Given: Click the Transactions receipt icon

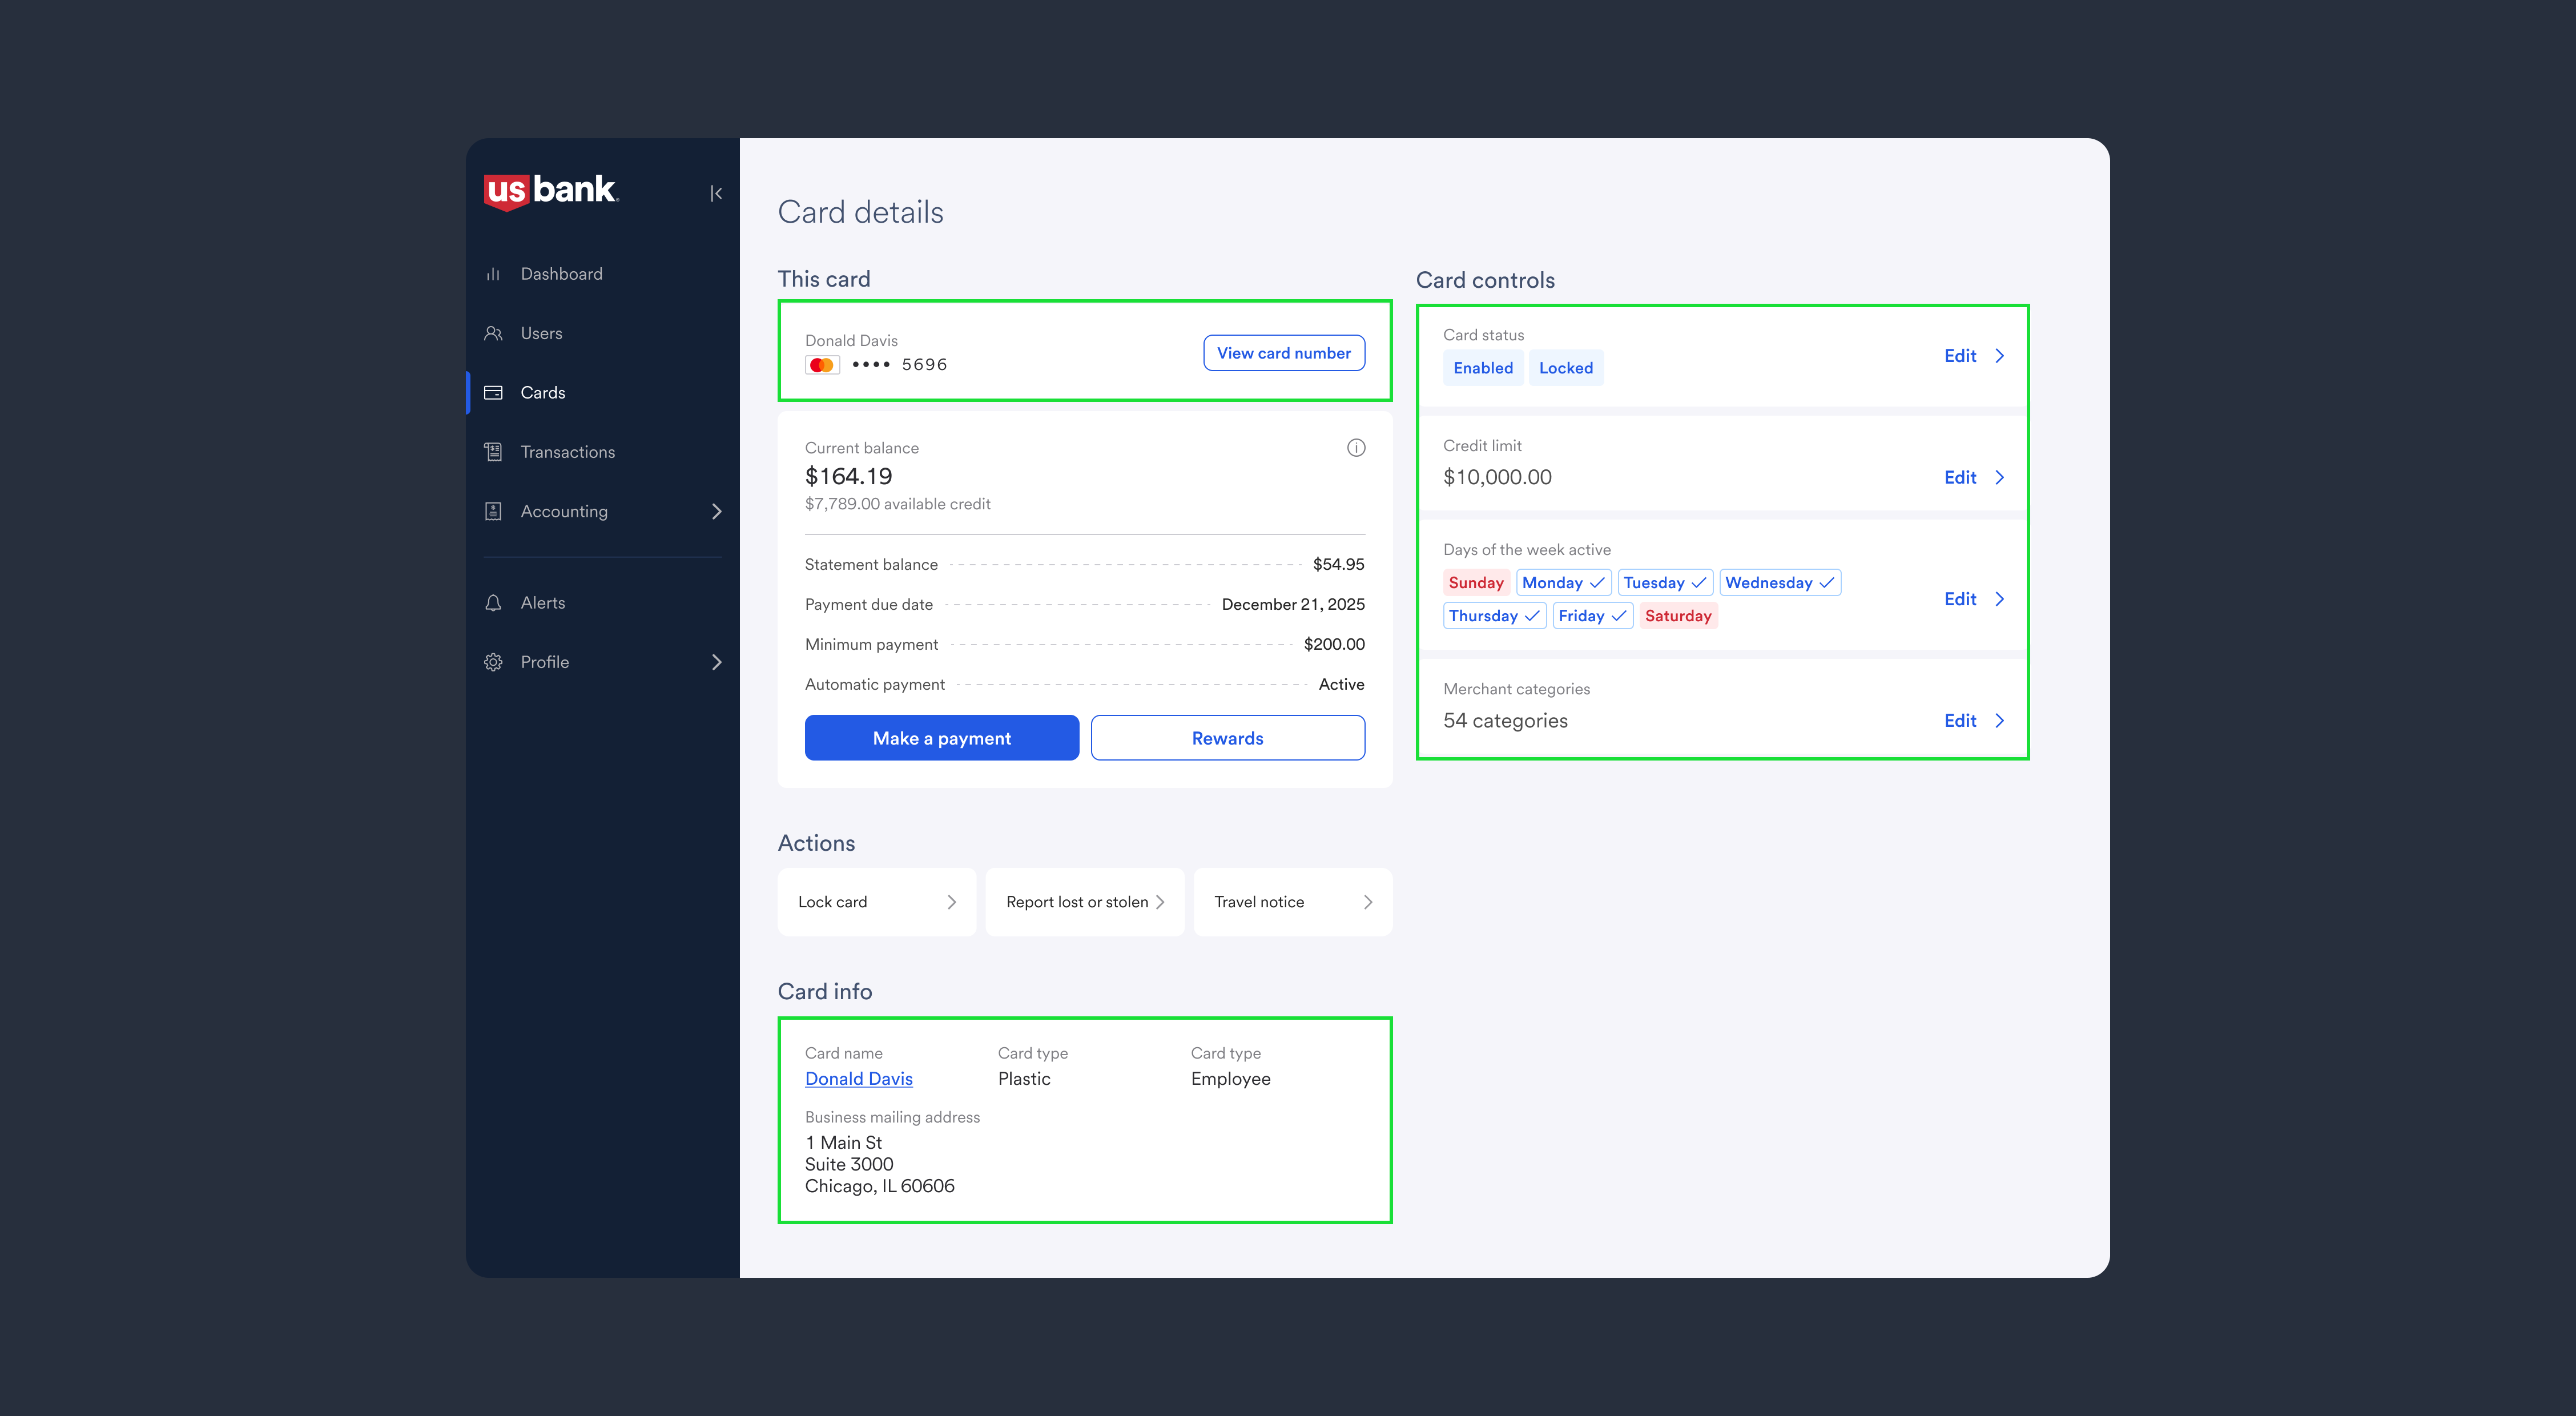Looking at the screenshot, I should (x=493, y=452).
